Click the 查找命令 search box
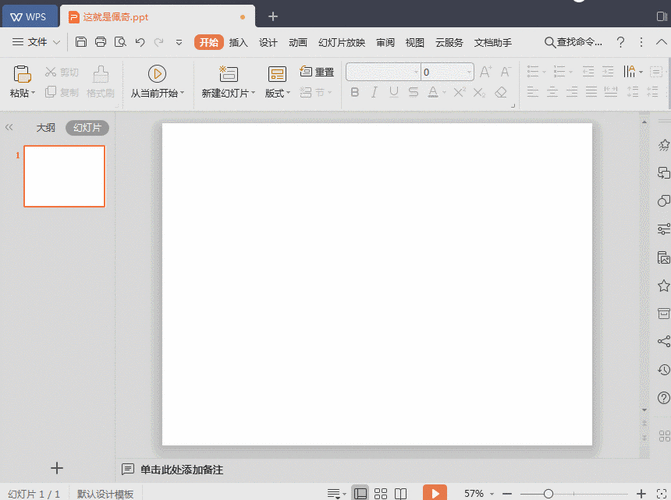The image size is (671, 500). click(x=573, y=42)
